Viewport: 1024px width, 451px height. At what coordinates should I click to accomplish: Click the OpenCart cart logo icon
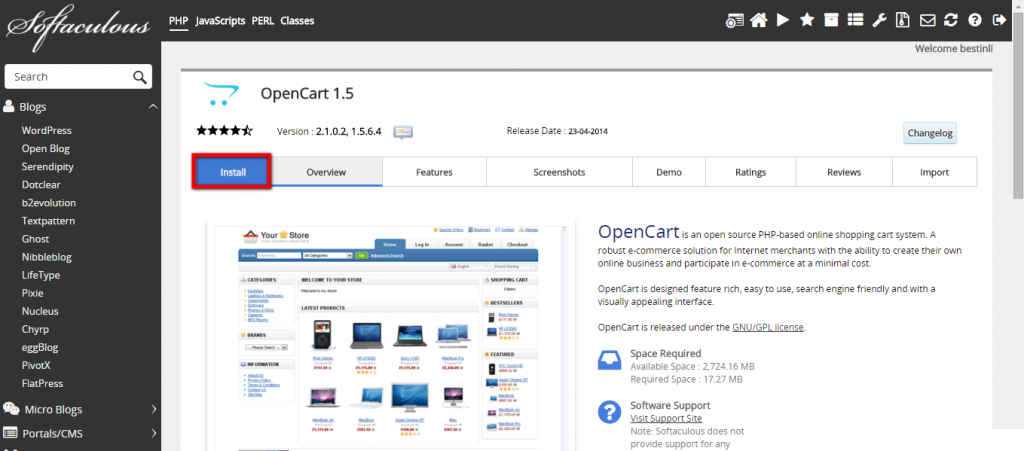pyautogui.click(x=221, y=94)
